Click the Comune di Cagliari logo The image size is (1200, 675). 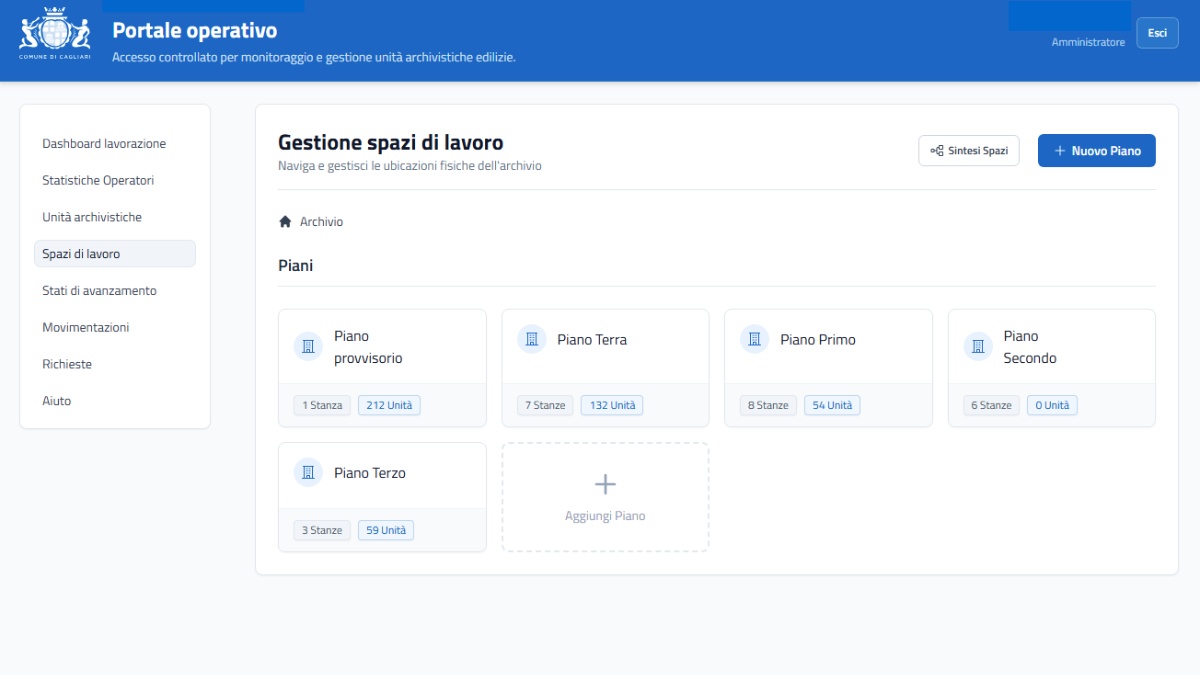point(55,35)
